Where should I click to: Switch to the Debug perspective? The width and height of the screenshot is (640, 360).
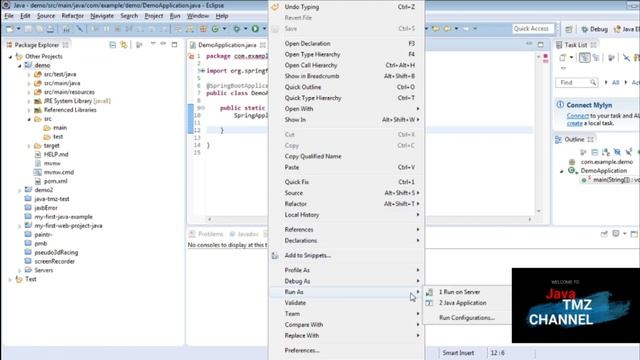pyautogui.click(x=595, y=29)
